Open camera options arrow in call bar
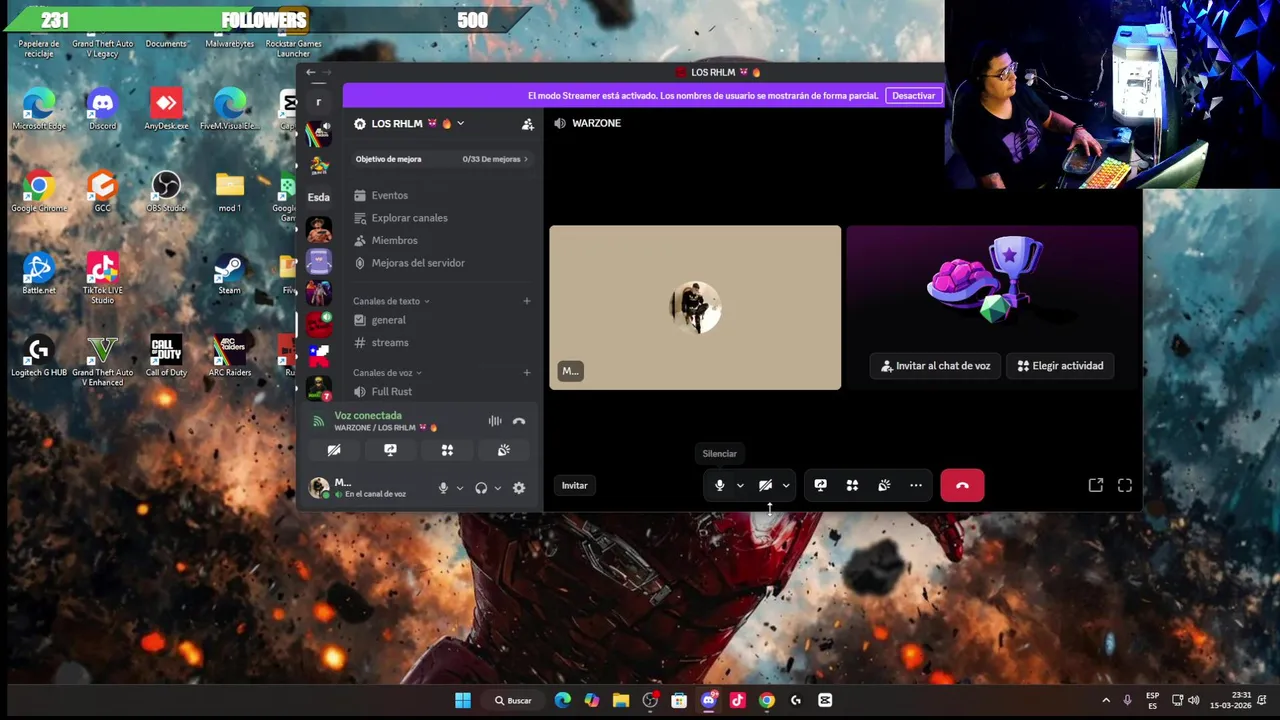Image resolution: width=1280 pixels, height=720 pixels. tap(786, 485)
